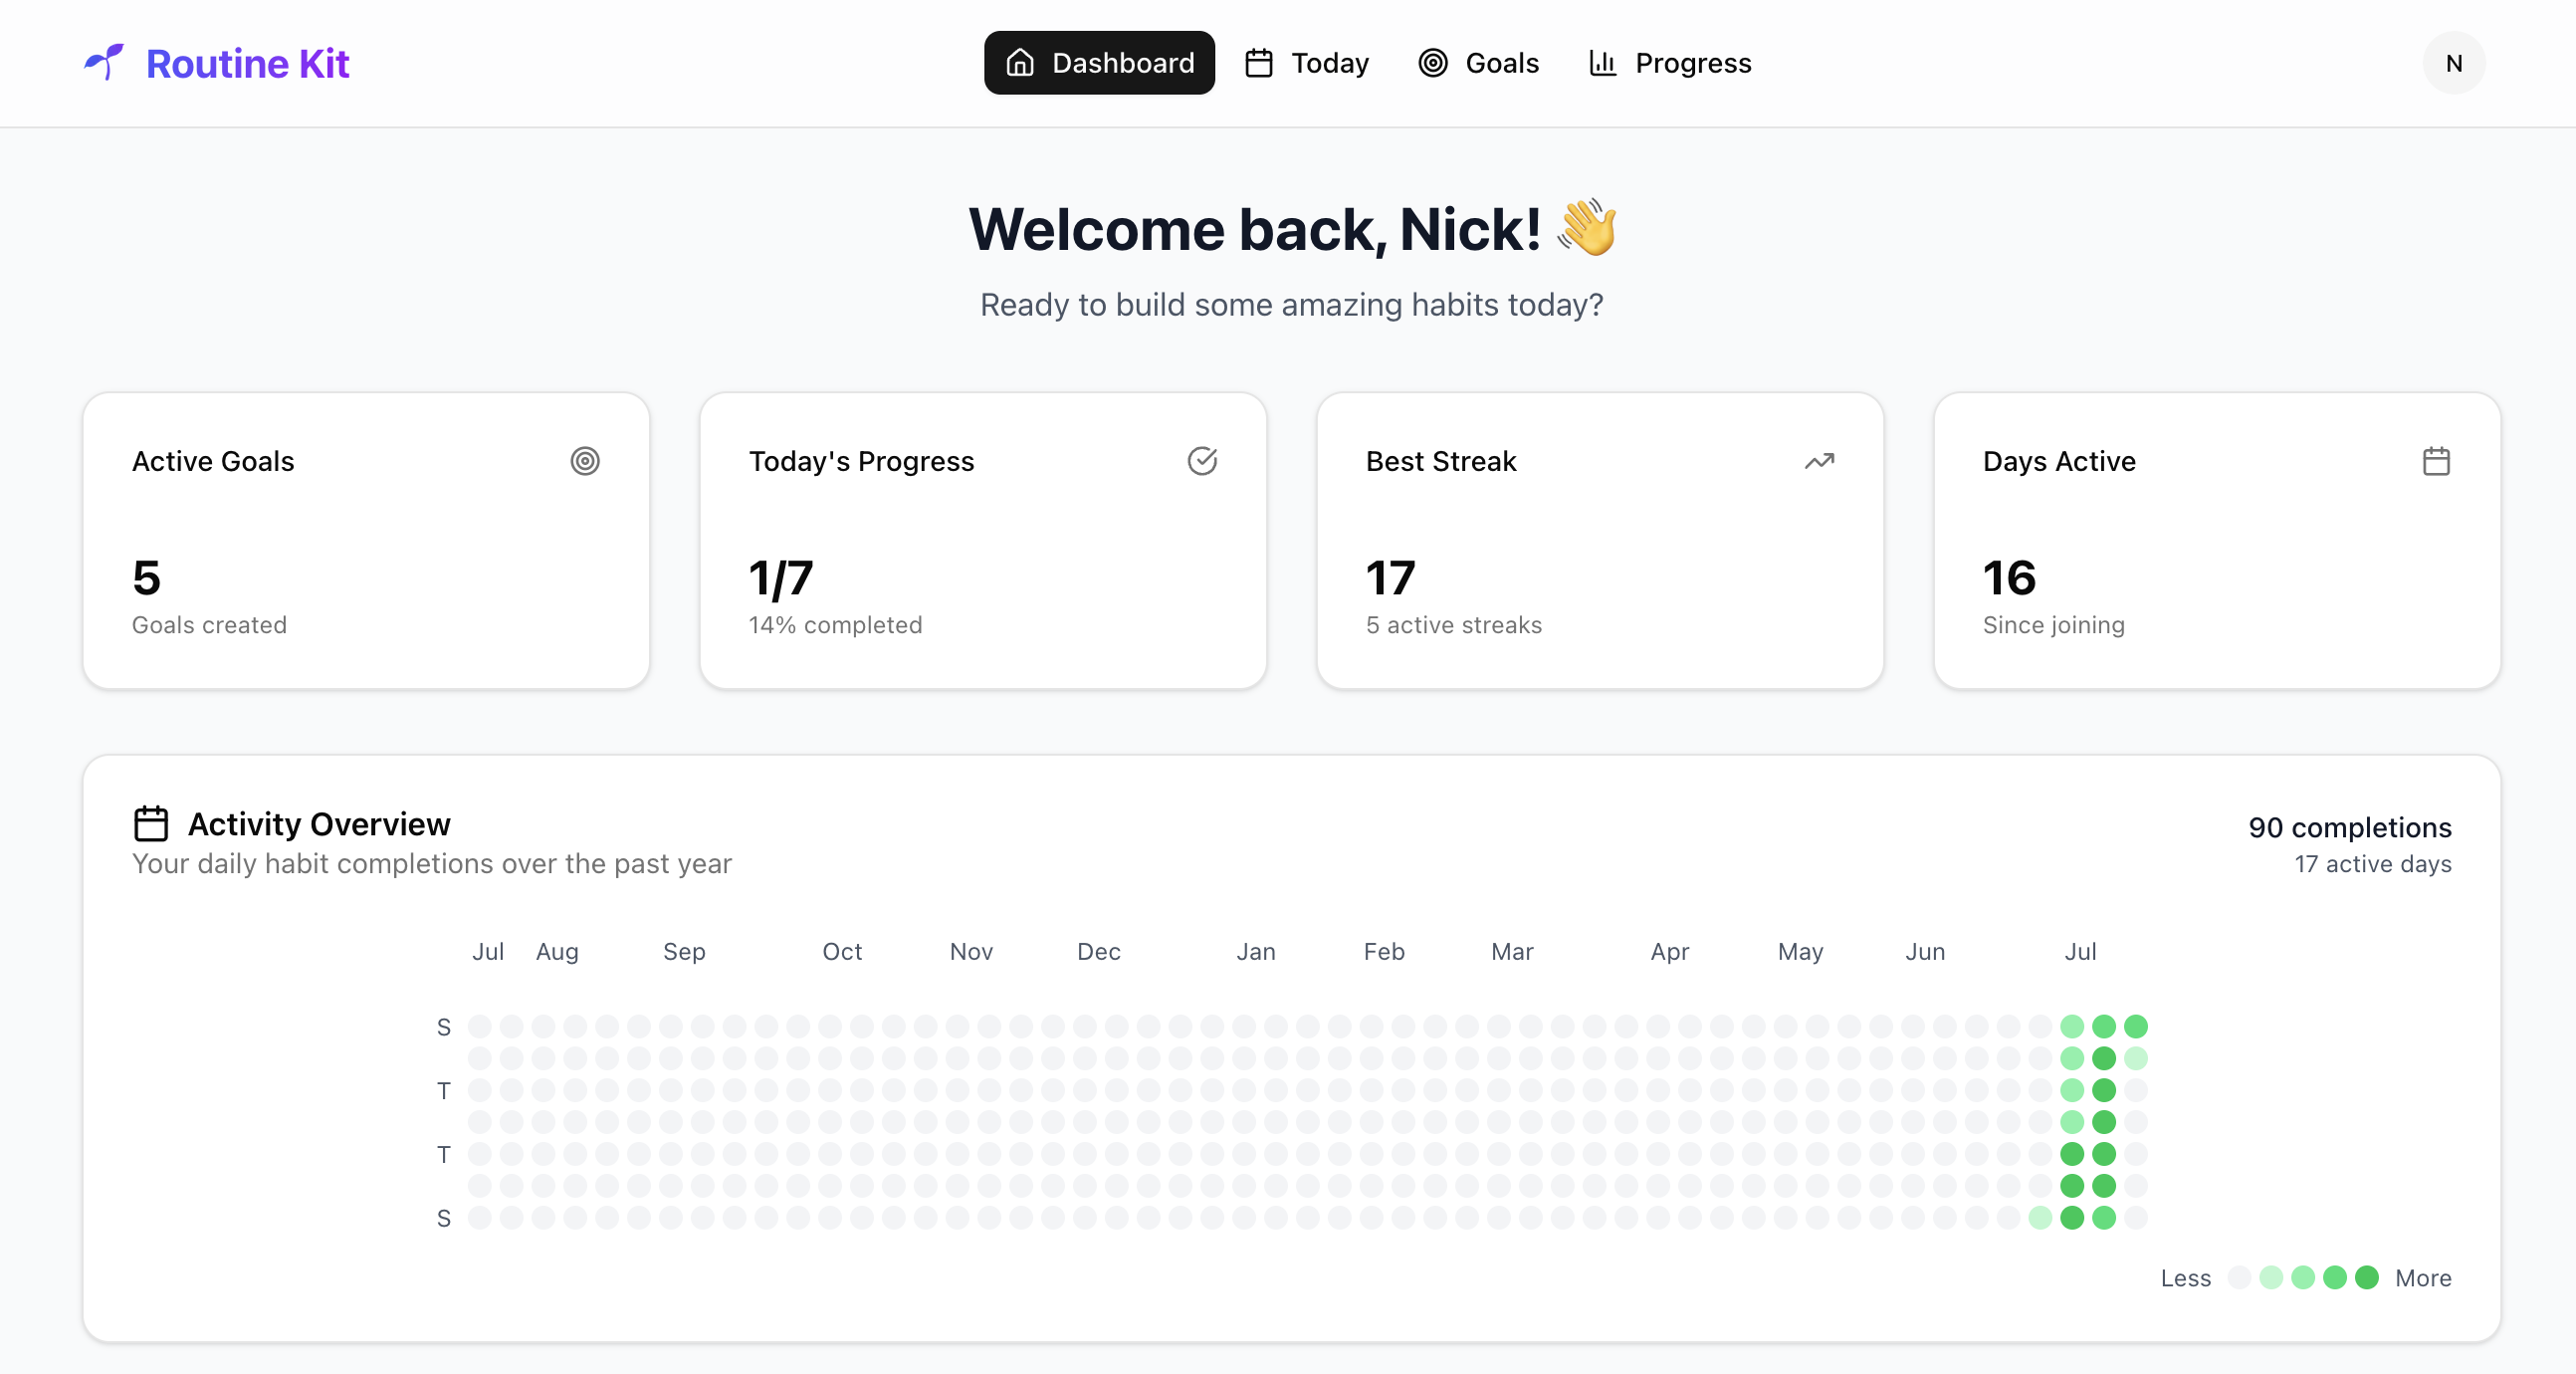Screen dimensions: 2576x1374
Task: Click the bar chart icon next to Progress
Action: click(x=1602, y=62)
